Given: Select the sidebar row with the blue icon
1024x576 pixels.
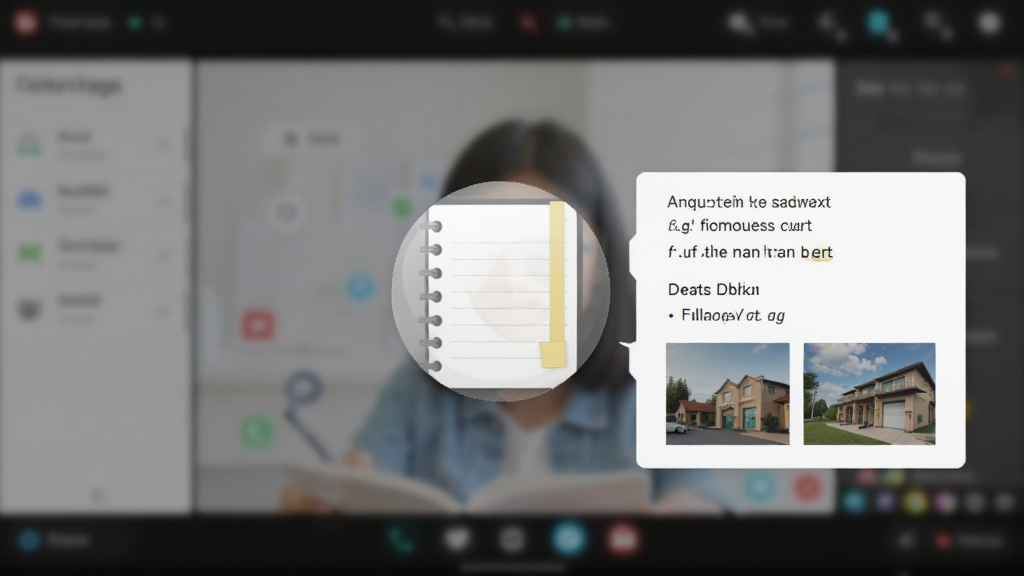Looking at the screenshot, I should (x=95, y=199).
